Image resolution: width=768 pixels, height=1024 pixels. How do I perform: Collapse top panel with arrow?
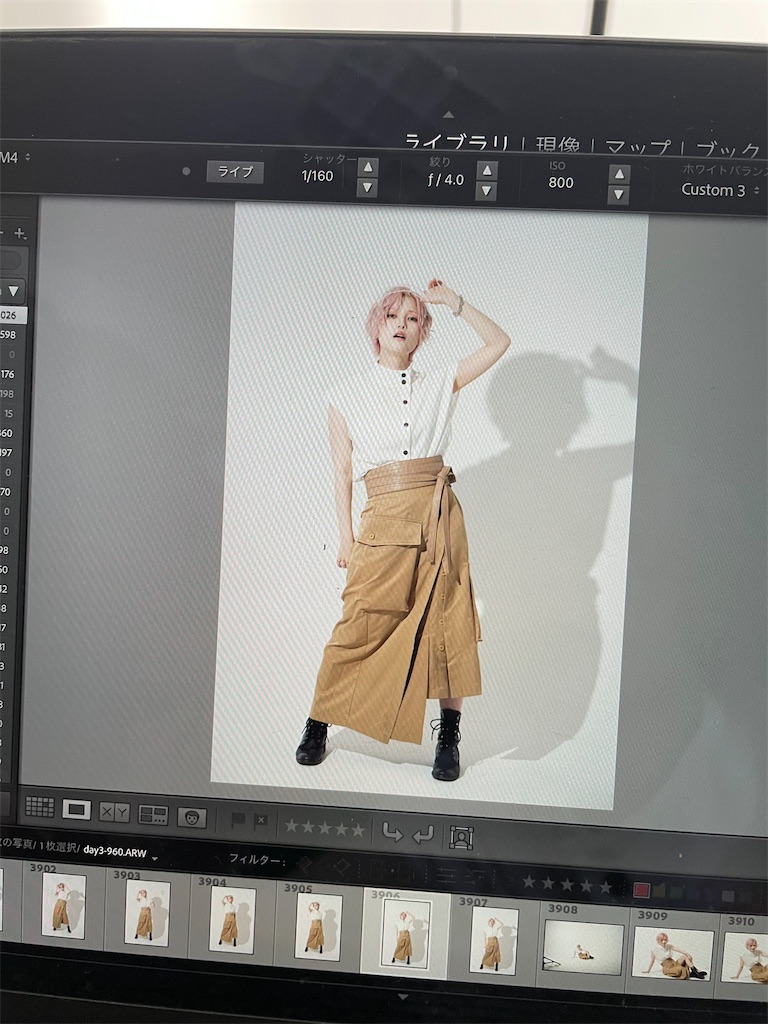448,114
